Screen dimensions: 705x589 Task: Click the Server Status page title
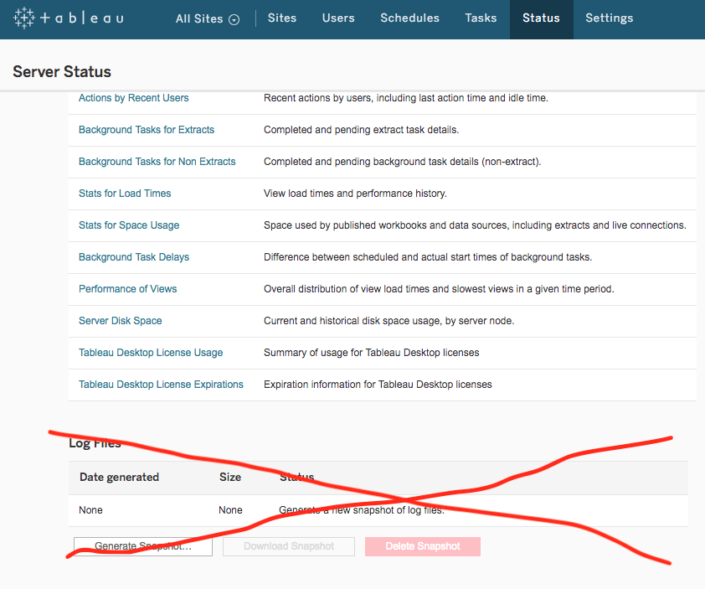tap(62, 71)
